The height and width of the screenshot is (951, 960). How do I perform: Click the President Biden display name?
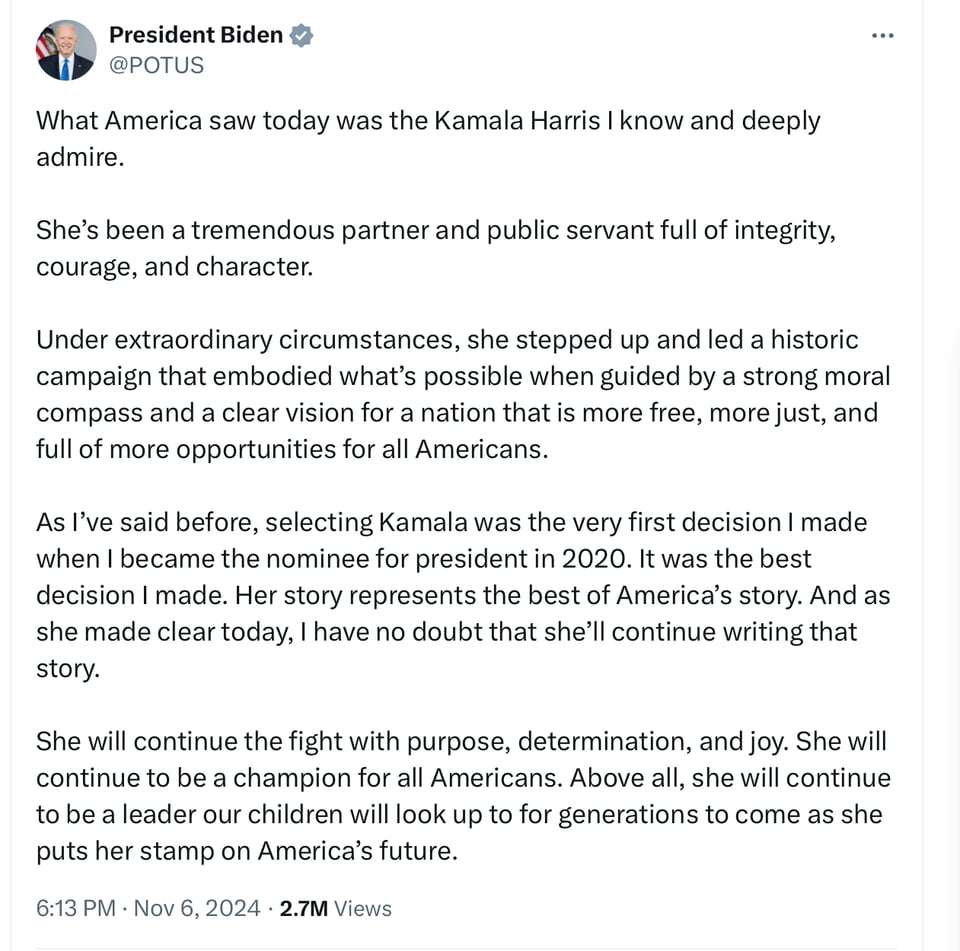tap(196, 35)
